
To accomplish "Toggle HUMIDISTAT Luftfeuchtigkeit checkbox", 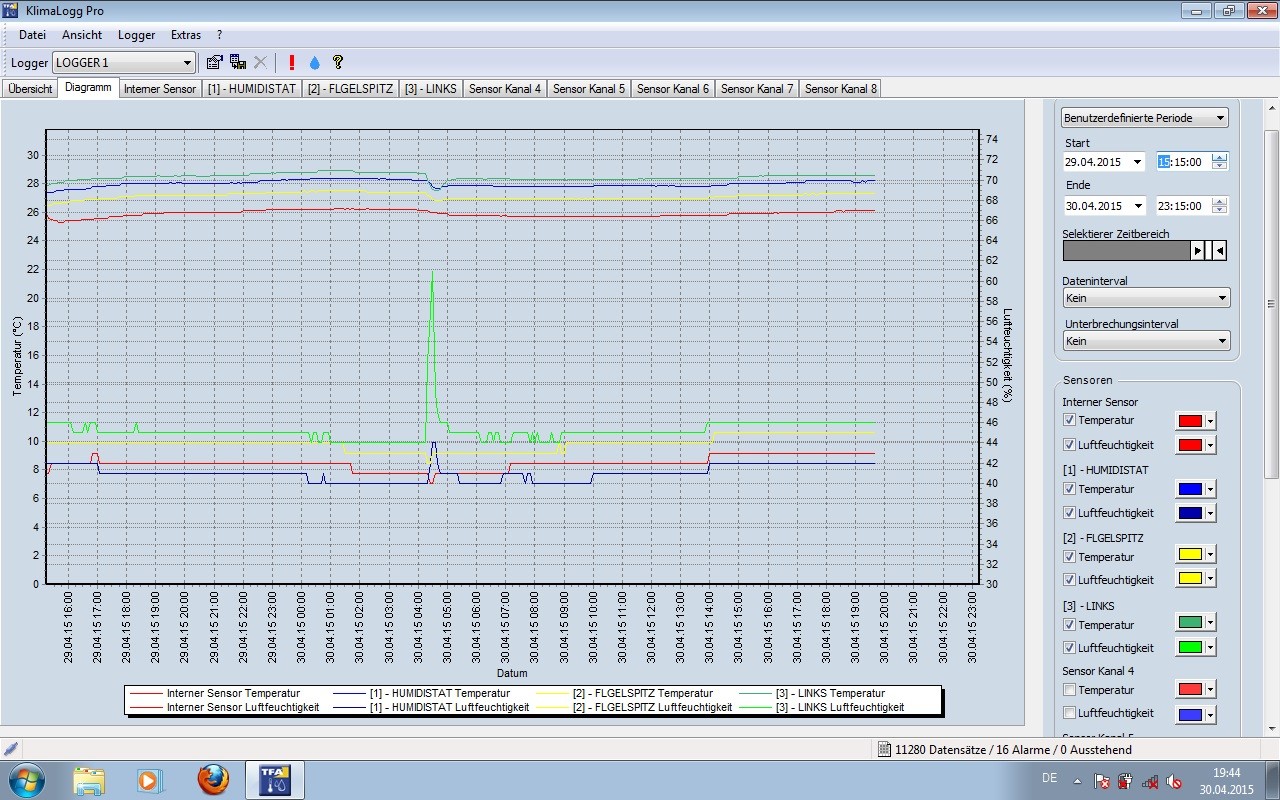I will (1069, 512).
